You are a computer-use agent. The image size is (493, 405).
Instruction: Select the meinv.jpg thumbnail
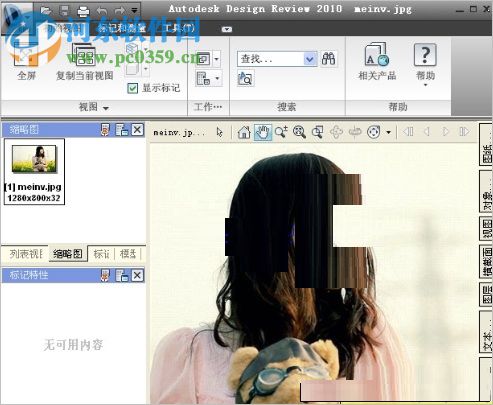(x=34, y=171)
